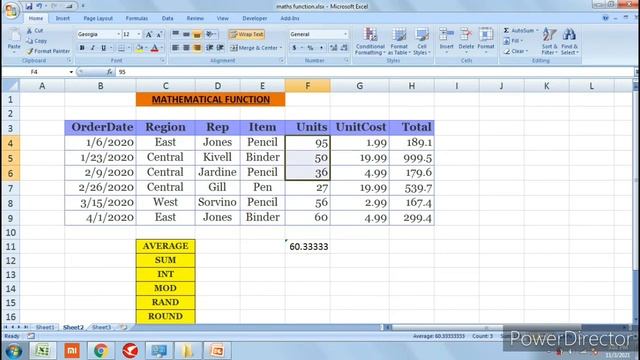Toggle Wrap Text
The image size is (640, 360).
point(247,35)
